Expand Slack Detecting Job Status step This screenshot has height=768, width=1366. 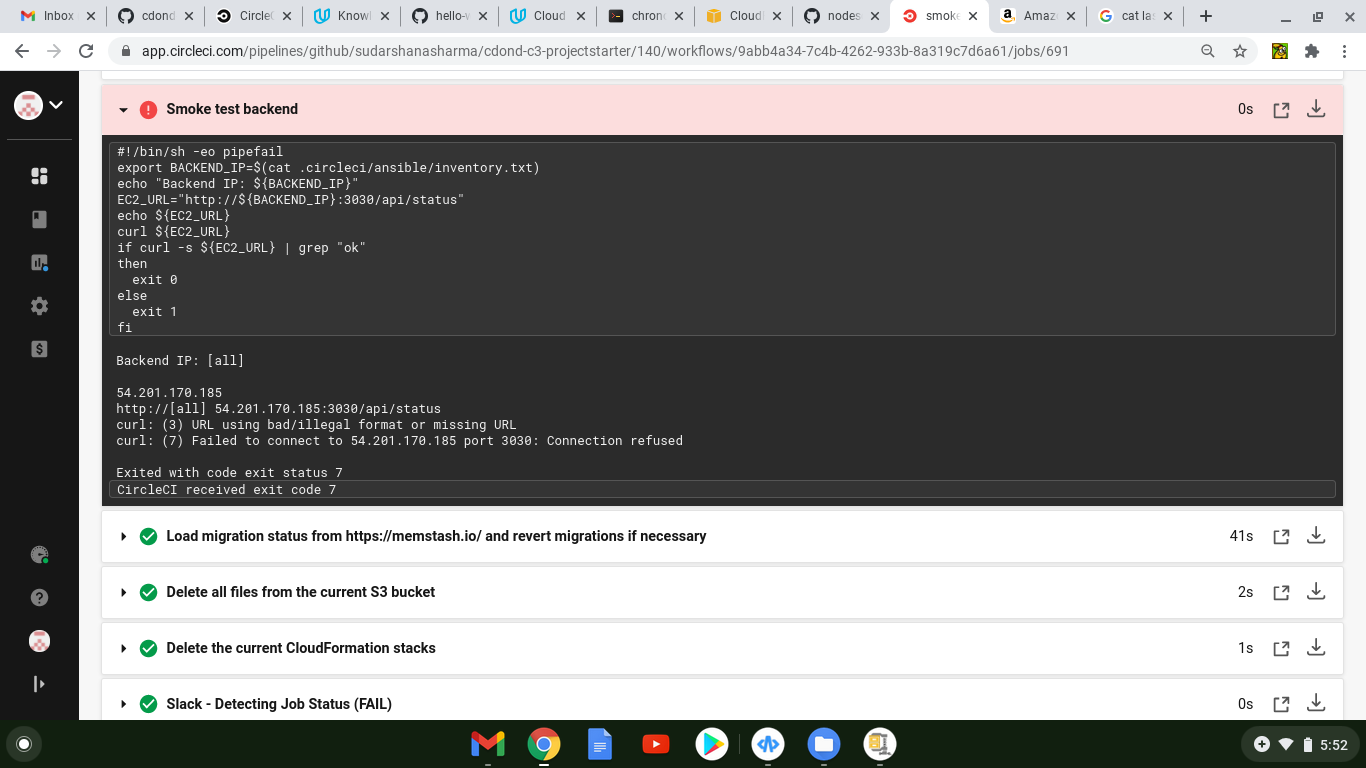[x=124, y=705]
